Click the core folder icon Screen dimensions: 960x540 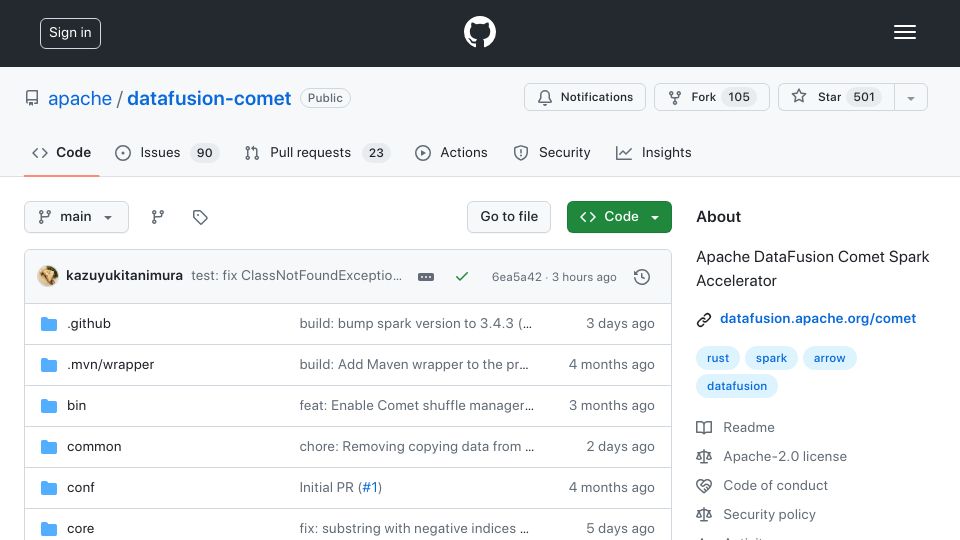pyautogui.click(x=49, y=529)
